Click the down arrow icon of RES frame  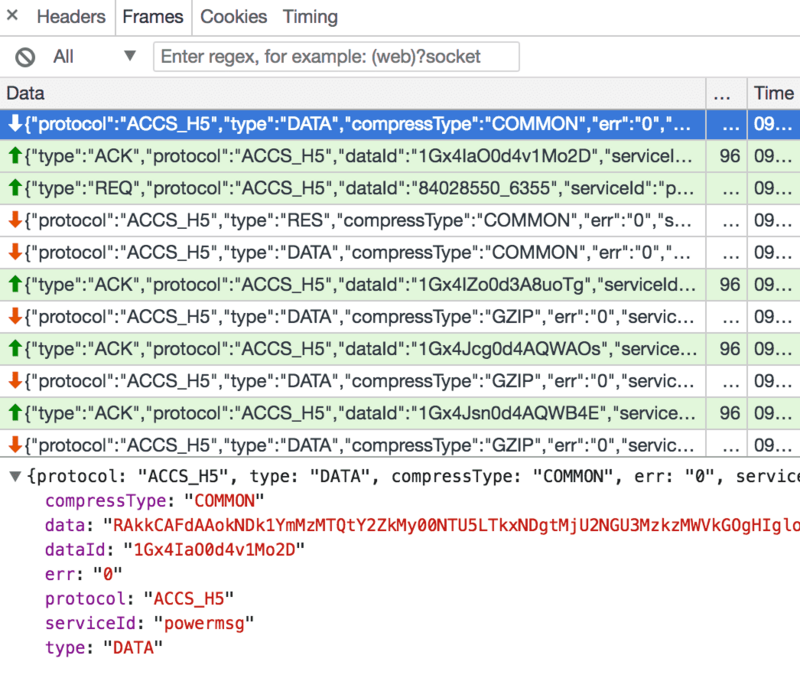click(x=15, y=220)
